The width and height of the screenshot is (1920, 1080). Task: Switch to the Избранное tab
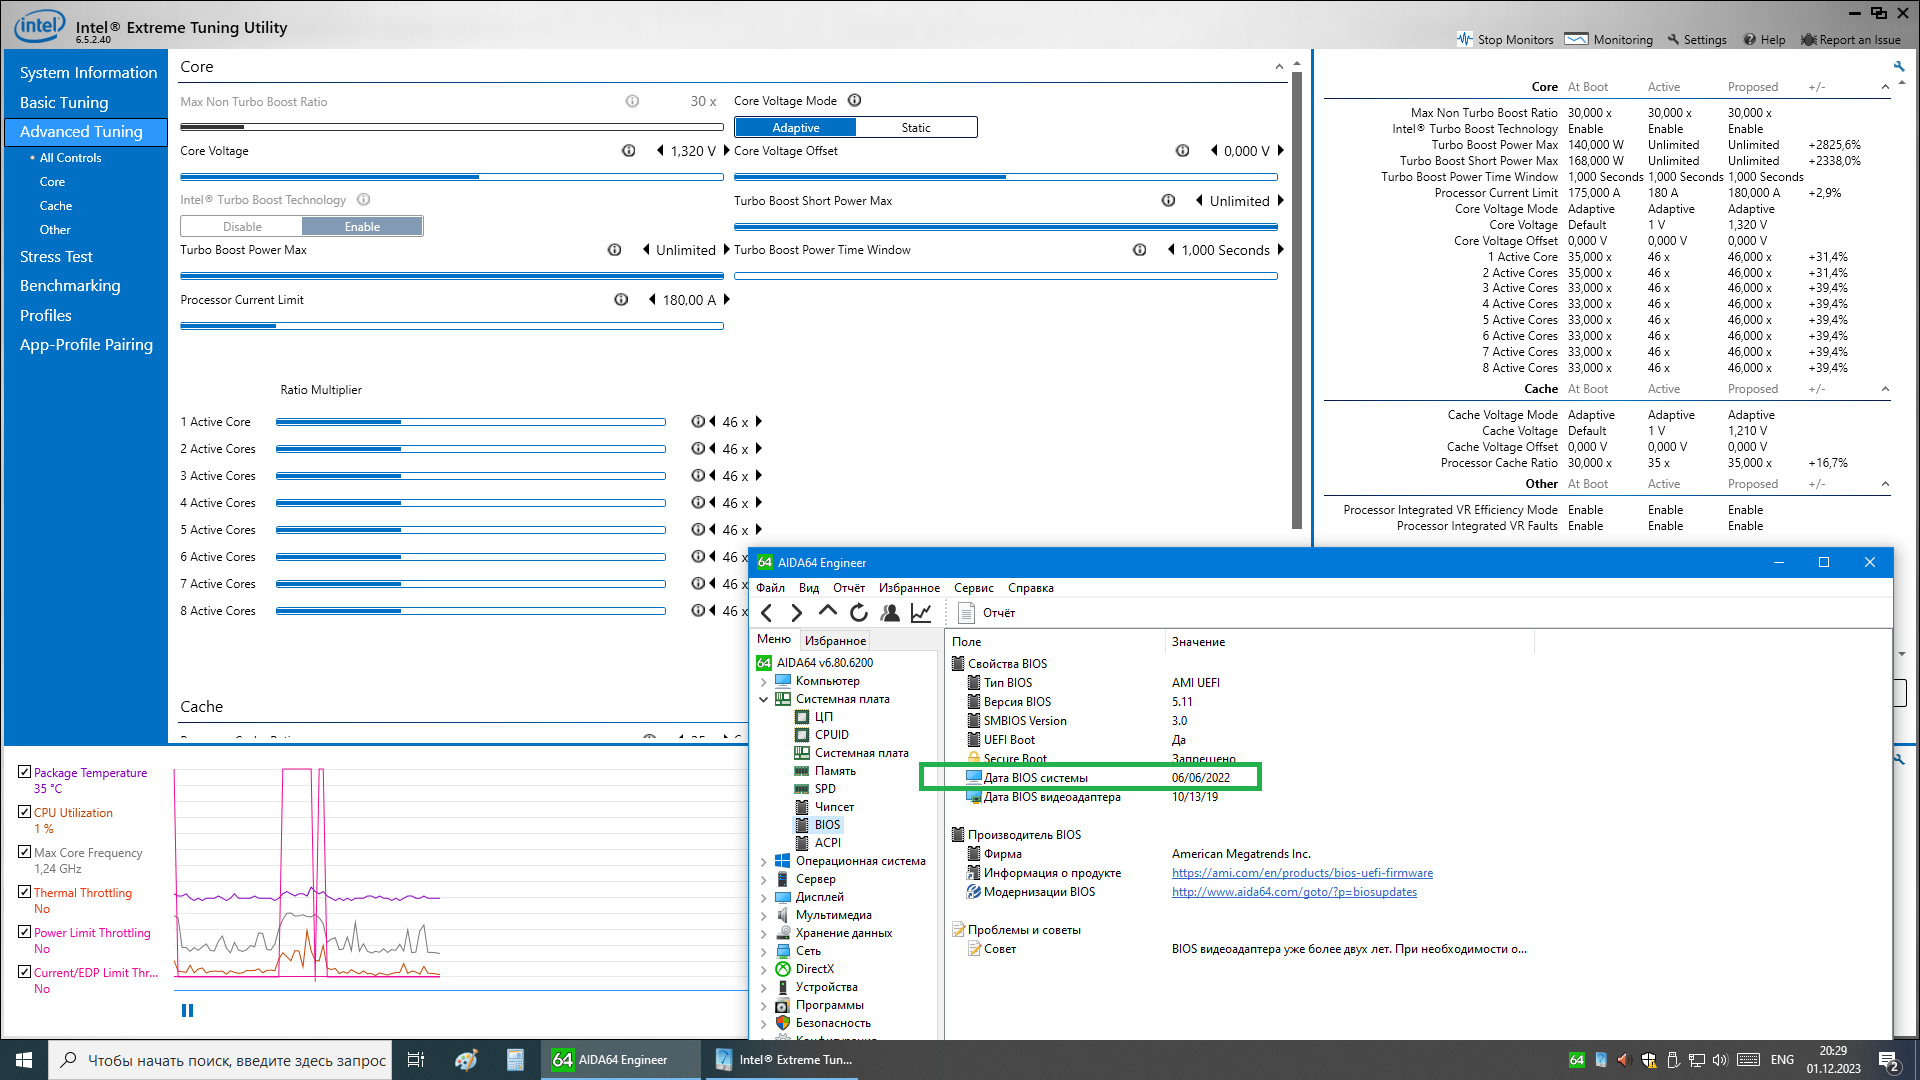tap(835, 641)
